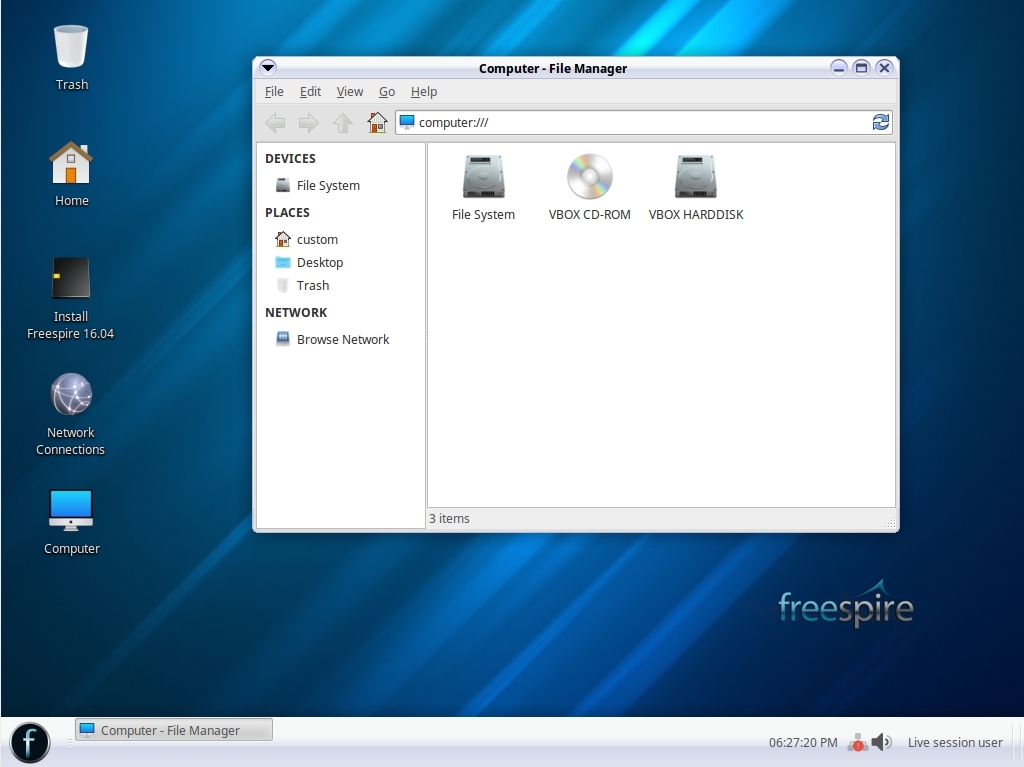1024x767 pixels.
Task: Click the forward arrow in toolbar
Action: [309, 123]
